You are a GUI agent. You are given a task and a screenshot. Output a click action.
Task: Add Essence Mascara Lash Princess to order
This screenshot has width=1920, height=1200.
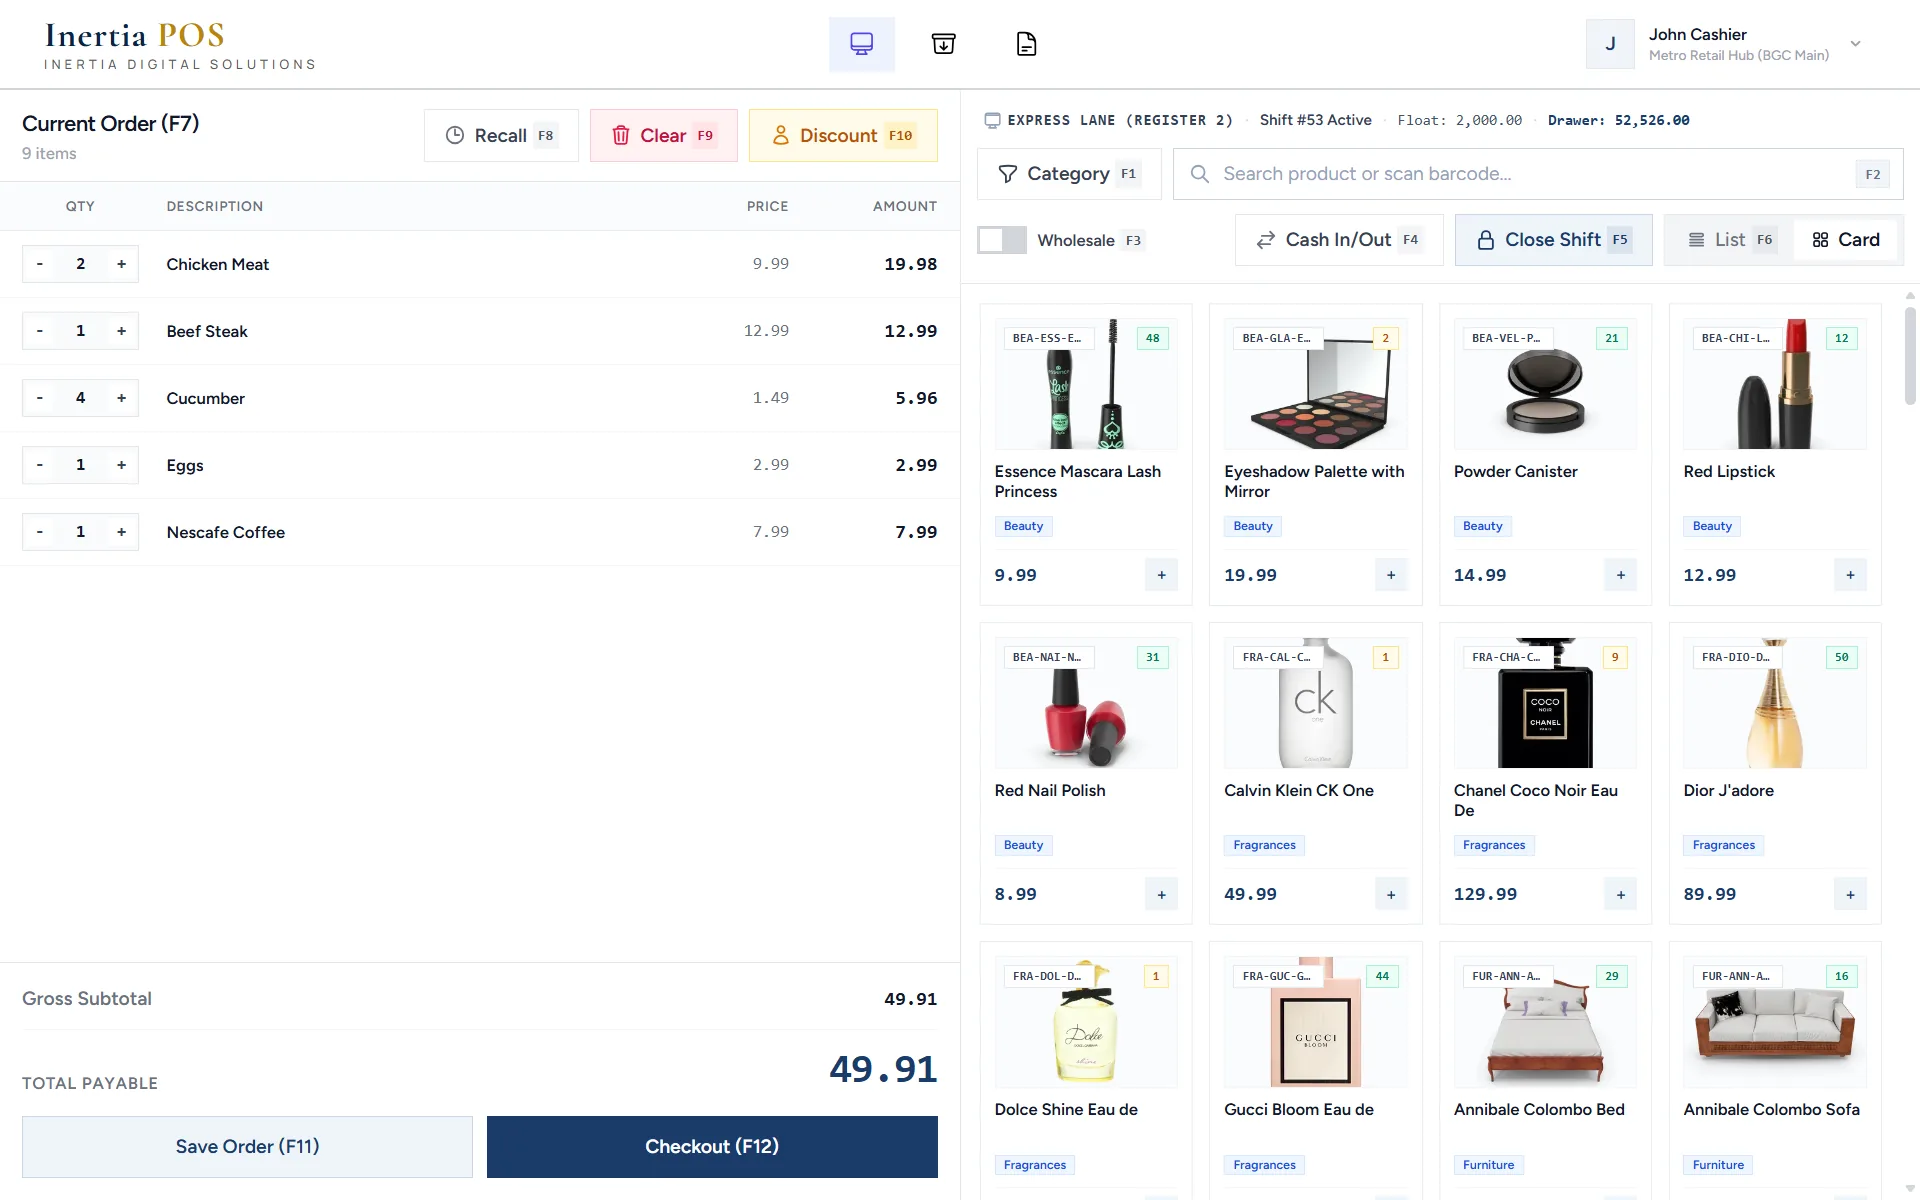1161,575
